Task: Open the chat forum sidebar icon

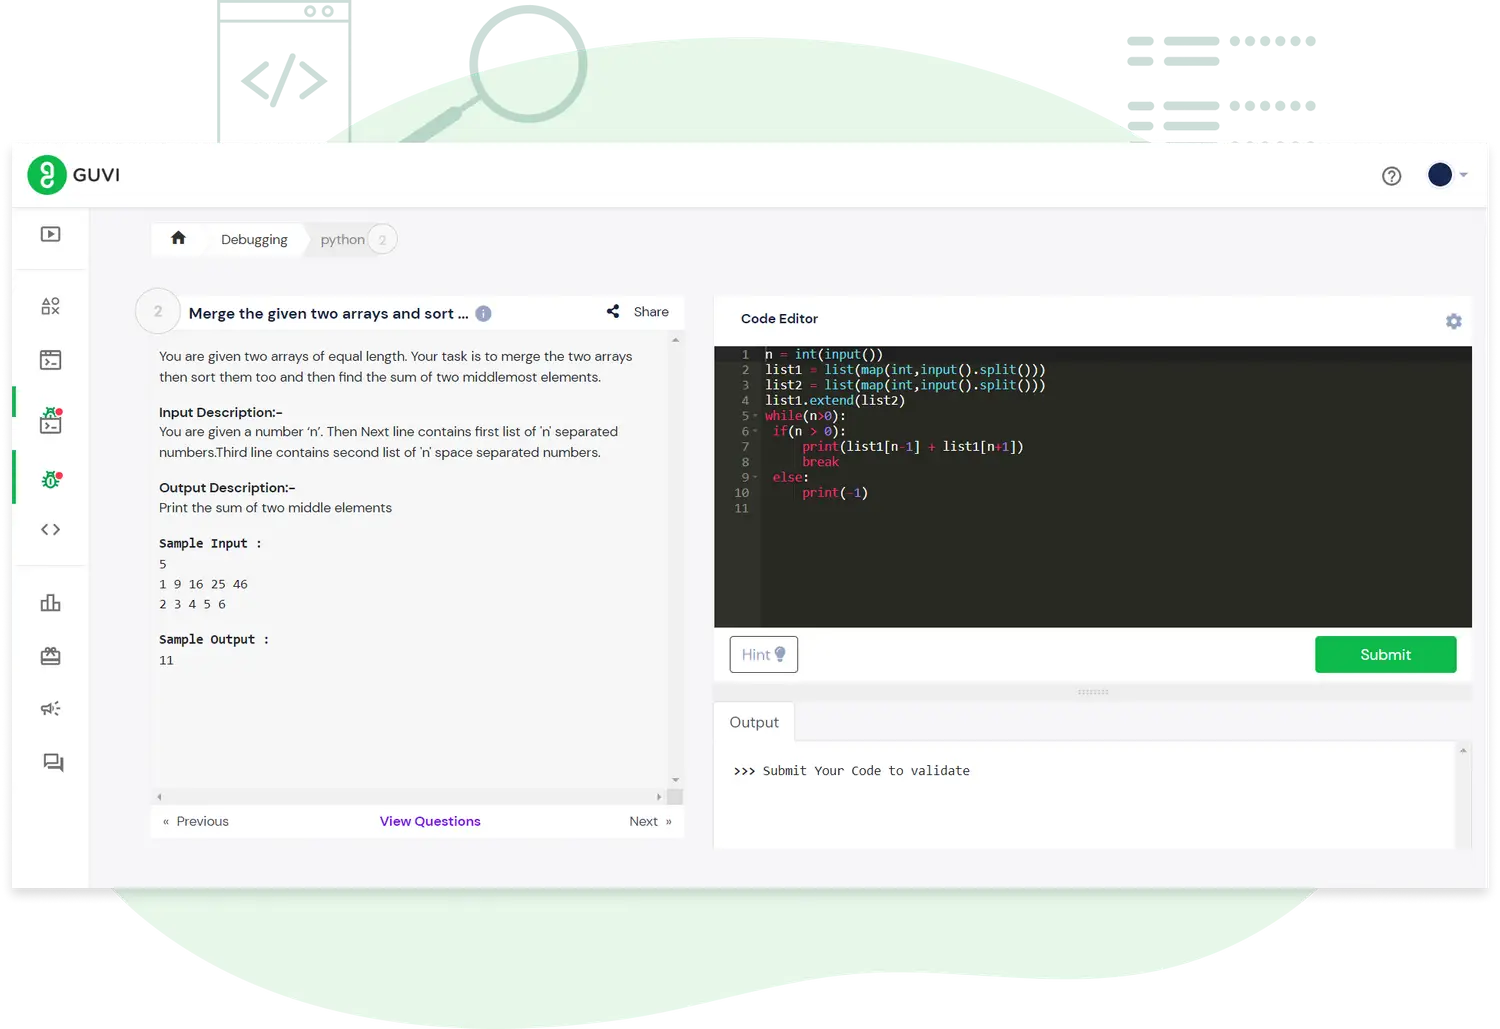Action: point(52,763)
